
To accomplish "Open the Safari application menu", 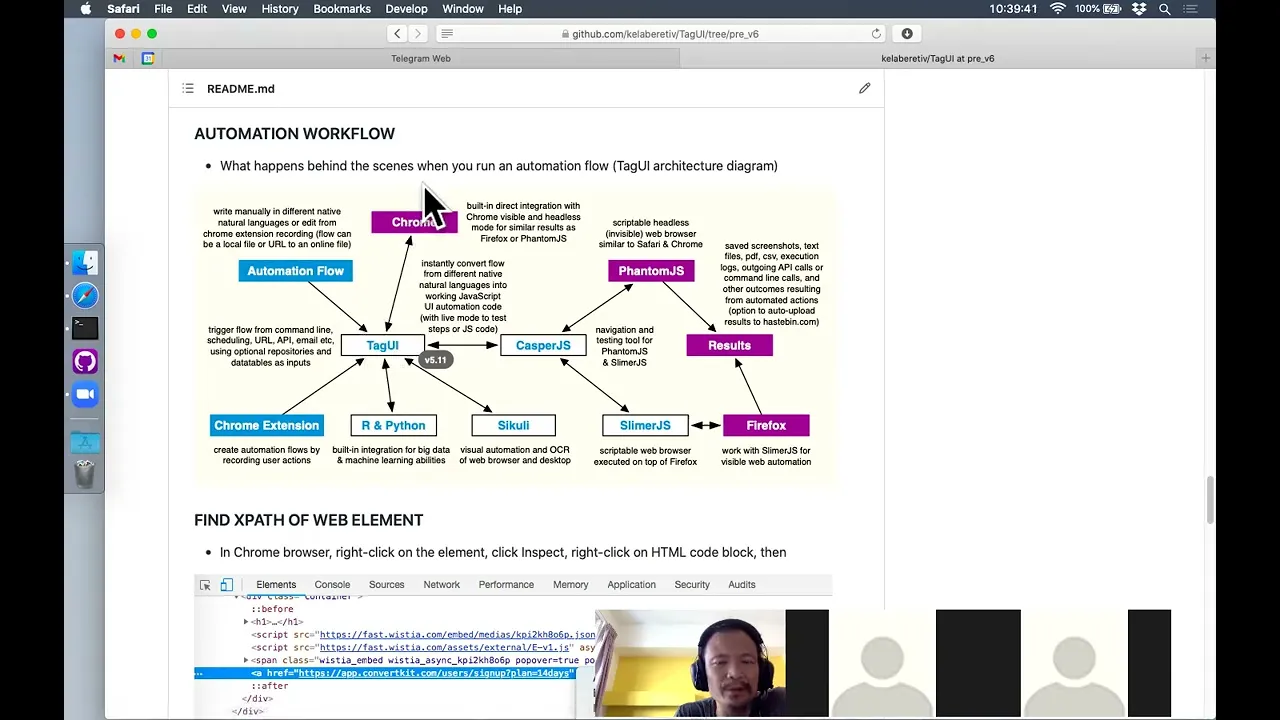I will click(x=123, y=9).
